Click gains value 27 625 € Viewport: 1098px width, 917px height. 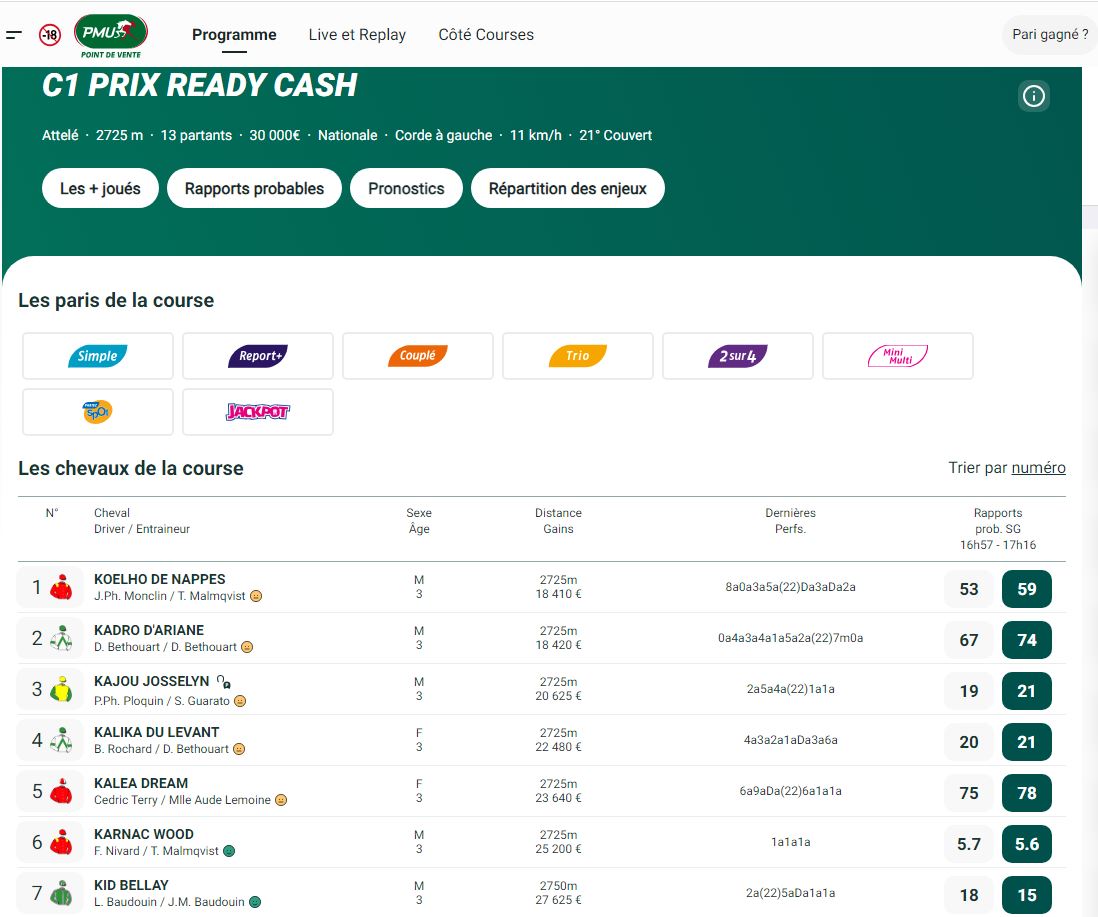pyautogui.click(x=558, y=900)
